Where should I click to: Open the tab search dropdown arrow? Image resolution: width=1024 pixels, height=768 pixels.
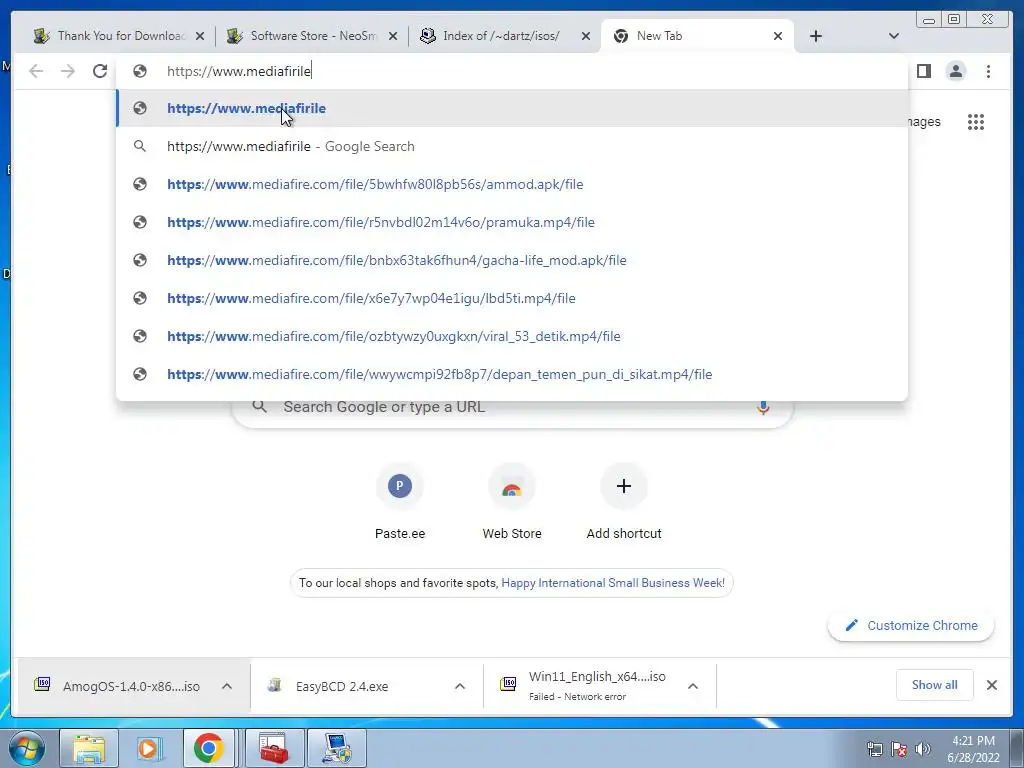pyautogui.click(x=893, y=36)
